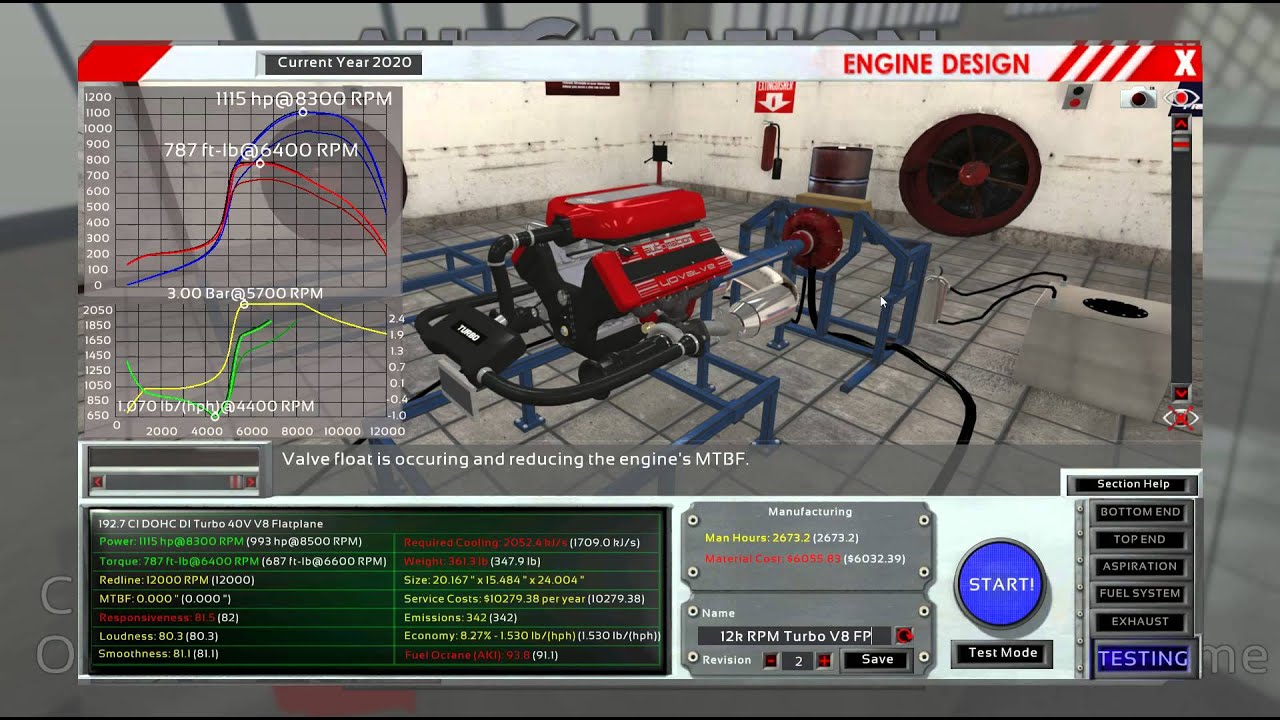Toggle the eye view icon at top right

point(1183,98)
